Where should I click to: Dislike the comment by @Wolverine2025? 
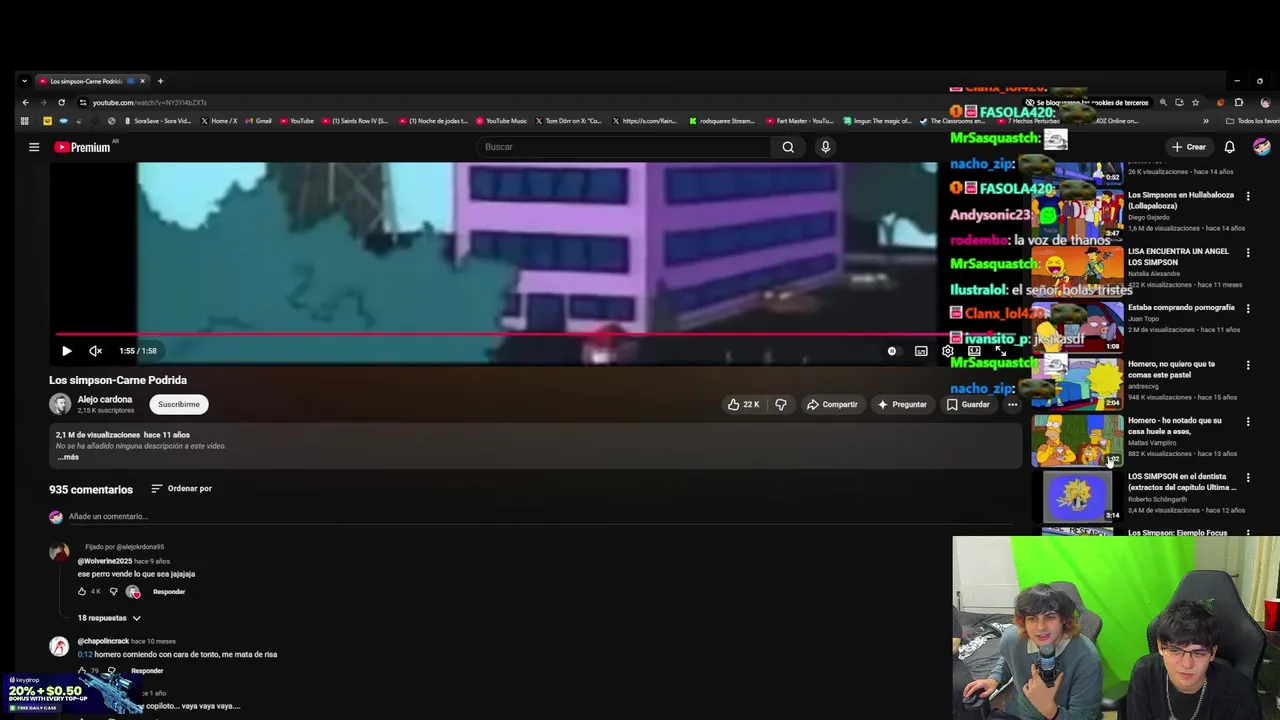(x=113, y=592)
